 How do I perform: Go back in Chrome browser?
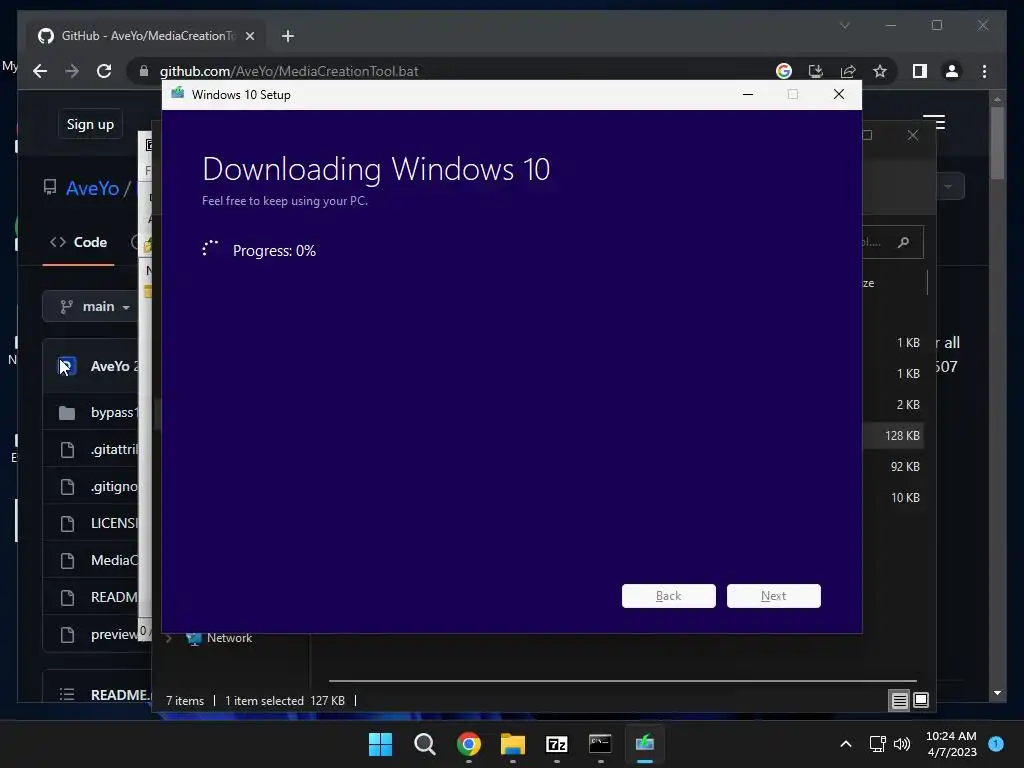click(x=40, y=71)
